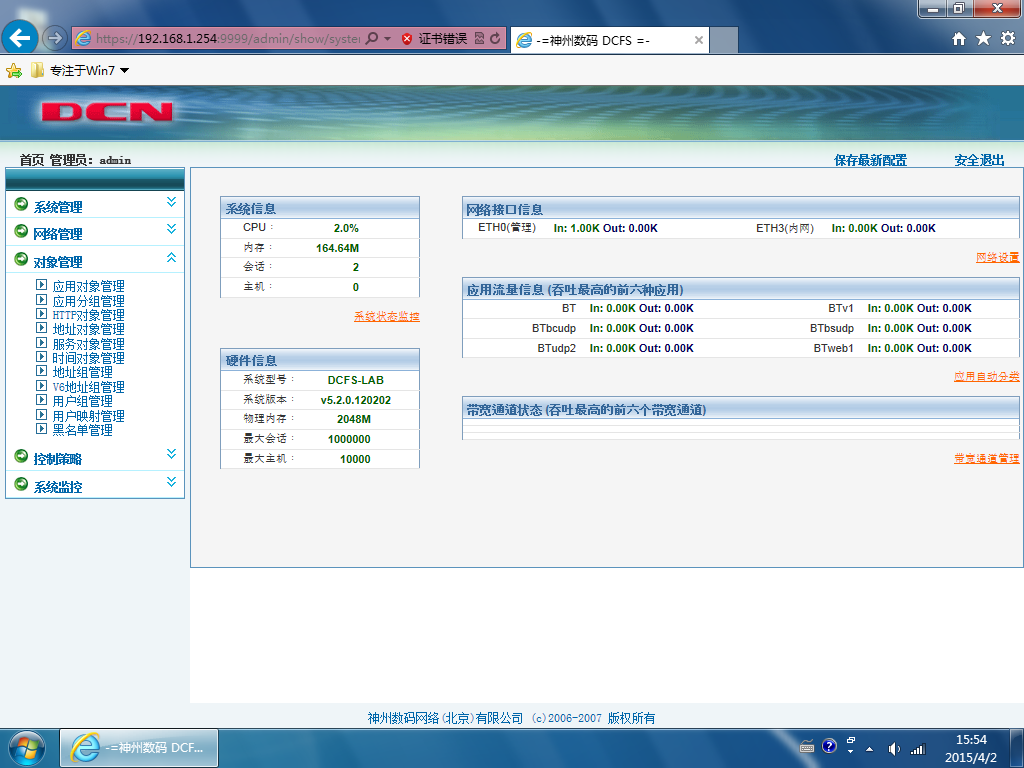
Task: Open 地址组管理 in the sidebar
Action: pyautogui.click(x=82, y=372)
